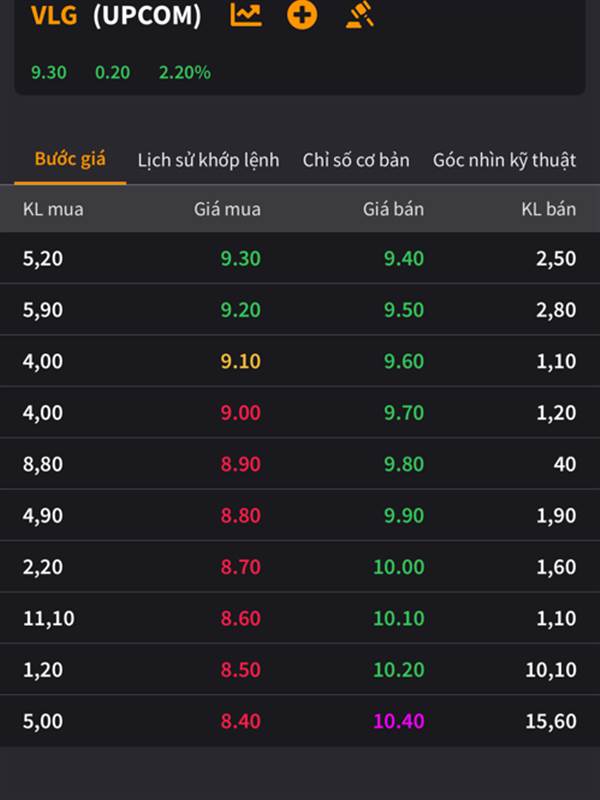Tap the 2.20% change percentage
Image resolution: width=600 pixels, height=800 pixels.
[x=184, y=72]
